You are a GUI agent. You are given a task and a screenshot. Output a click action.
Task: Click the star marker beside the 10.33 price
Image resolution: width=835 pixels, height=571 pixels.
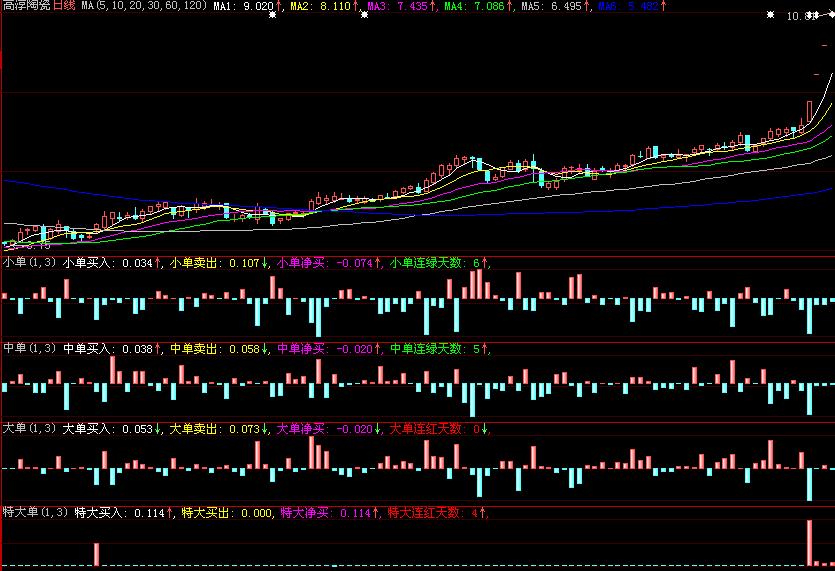tap(770, 15)
